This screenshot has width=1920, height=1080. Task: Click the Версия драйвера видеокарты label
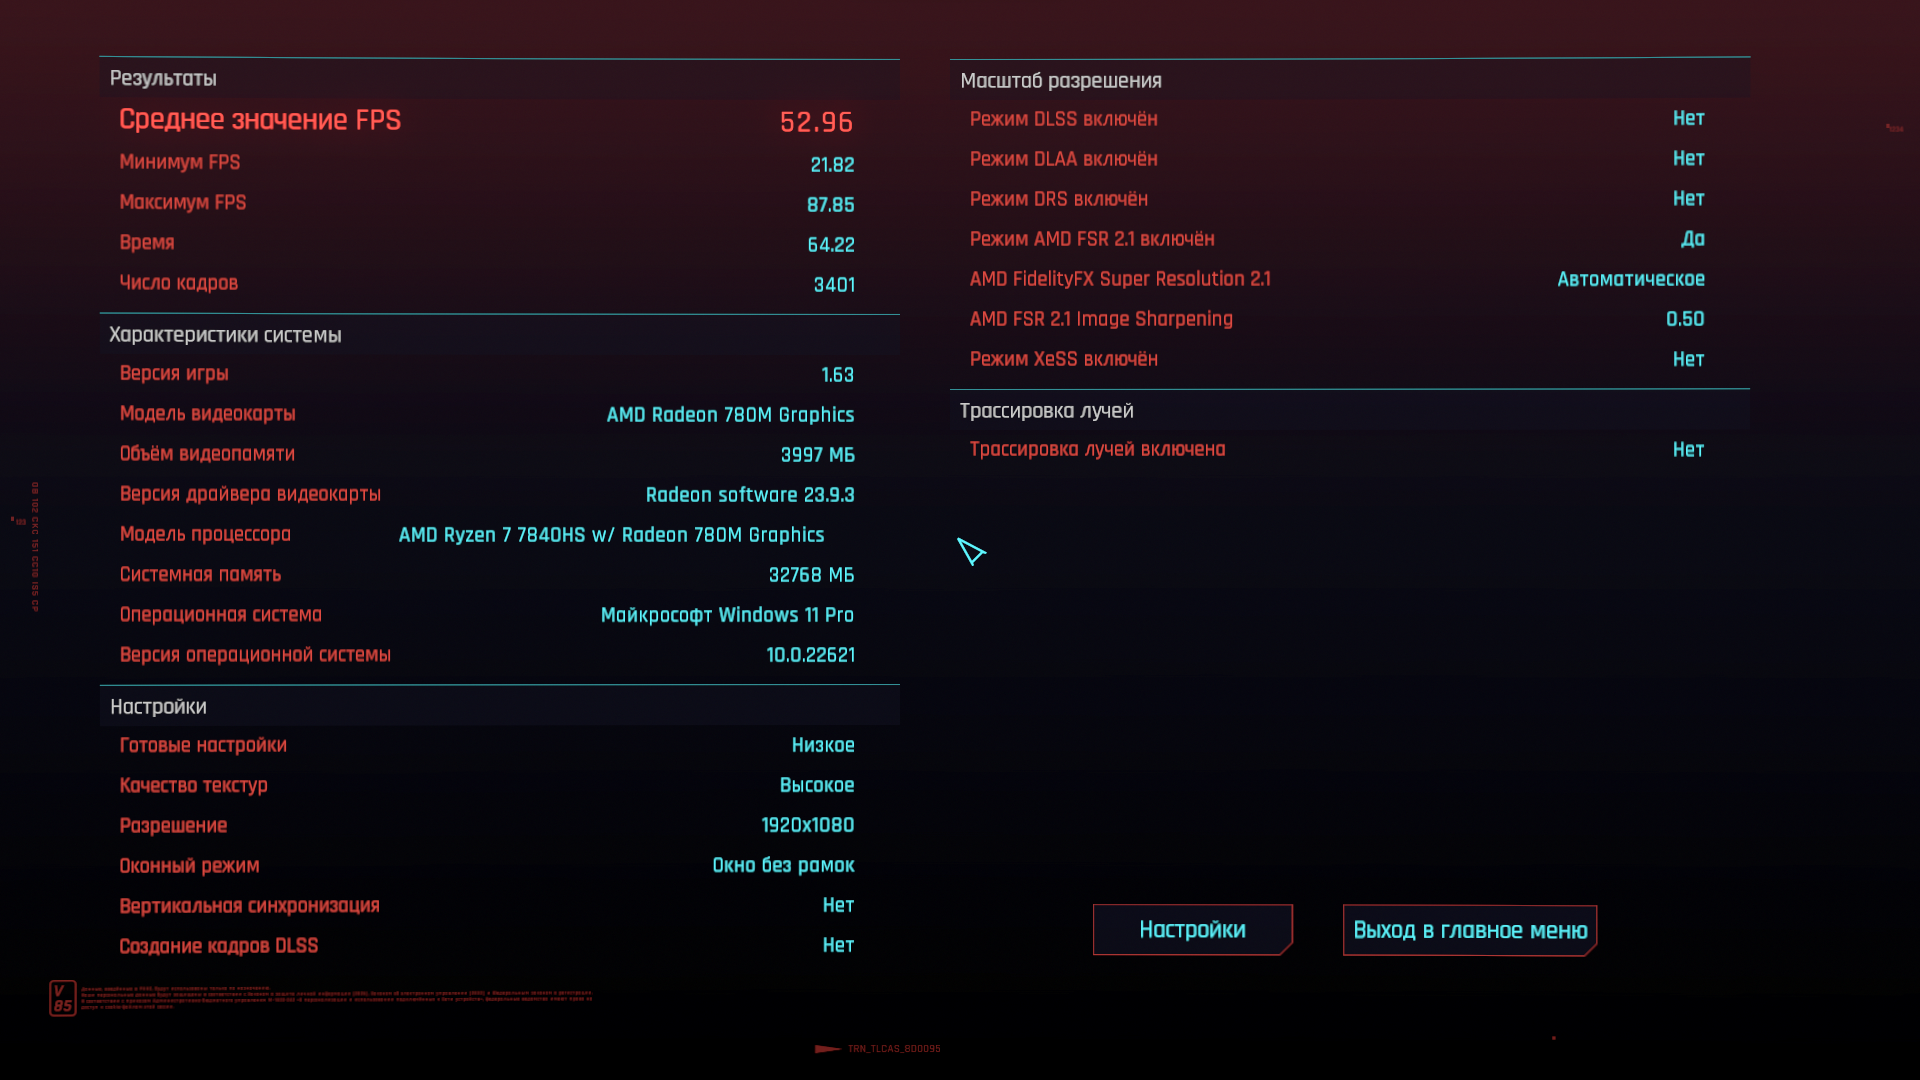click(250, 494)
